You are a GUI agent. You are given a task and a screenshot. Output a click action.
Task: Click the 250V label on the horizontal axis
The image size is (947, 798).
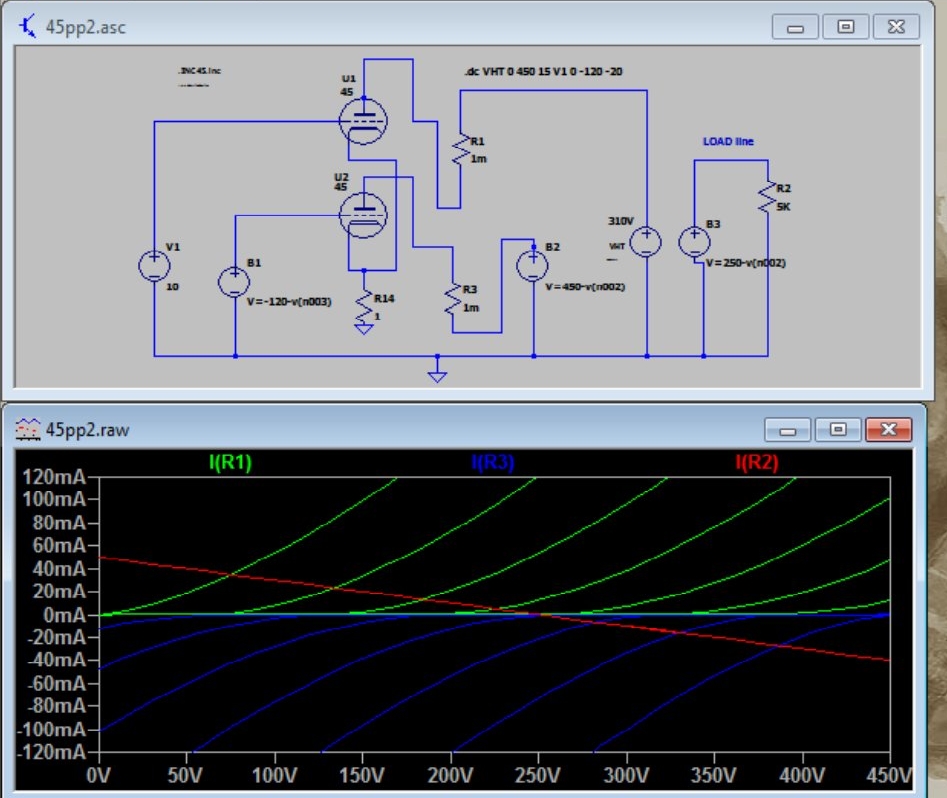point(538,775)
